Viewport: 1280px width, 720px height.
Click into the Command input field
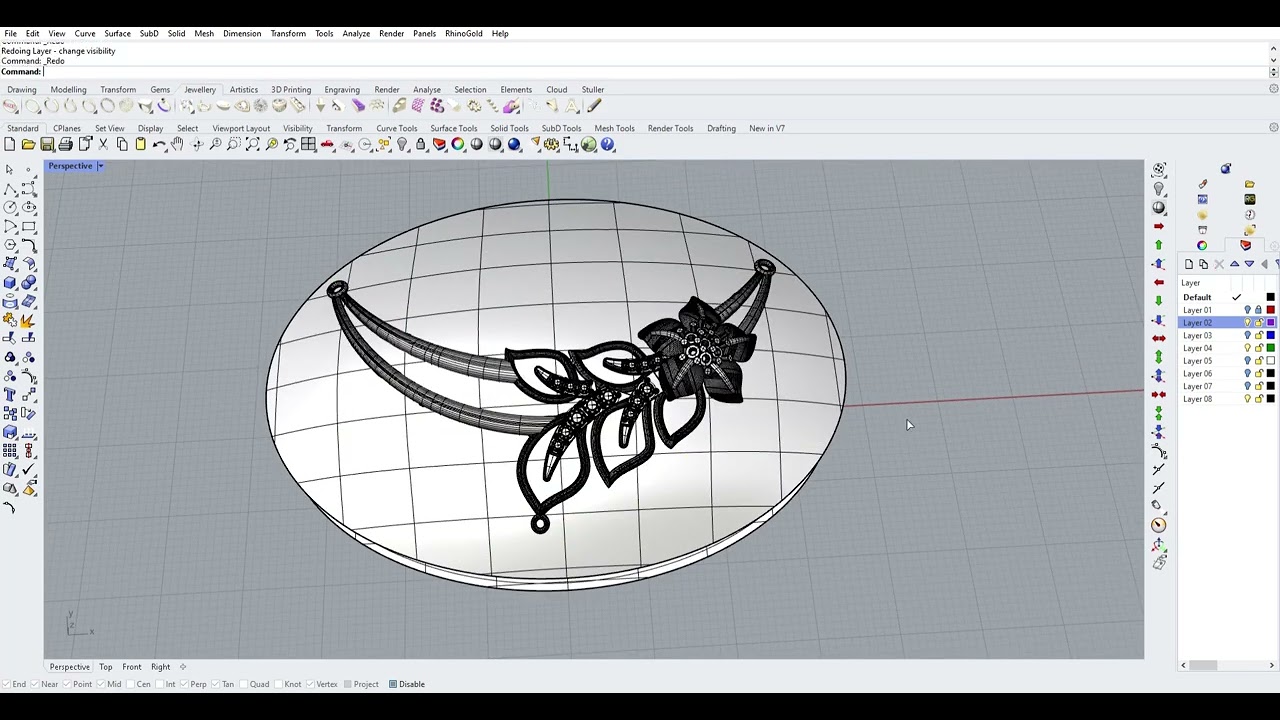click(655, 72)
